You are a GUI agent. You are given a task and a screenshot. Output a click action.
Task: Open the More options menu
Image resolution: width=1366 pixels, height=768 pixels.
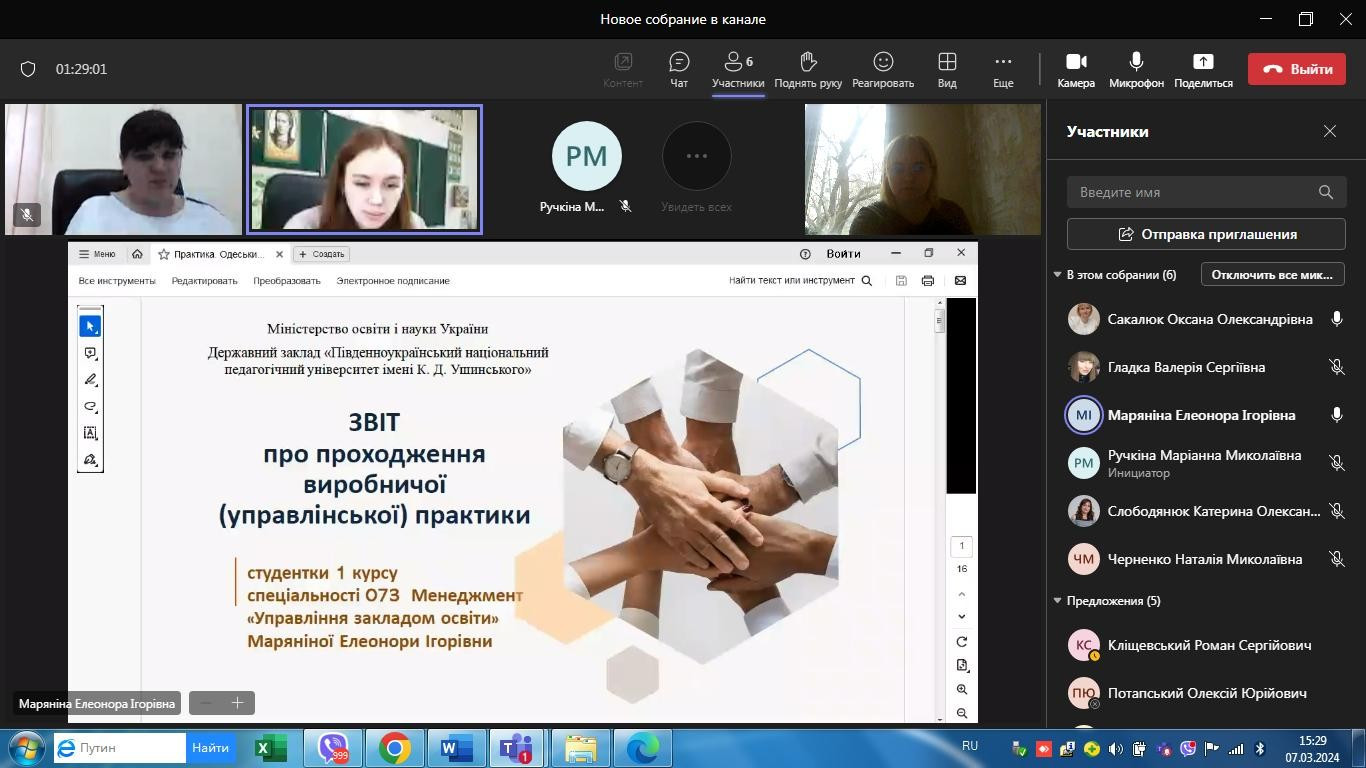pos(1003,69)
